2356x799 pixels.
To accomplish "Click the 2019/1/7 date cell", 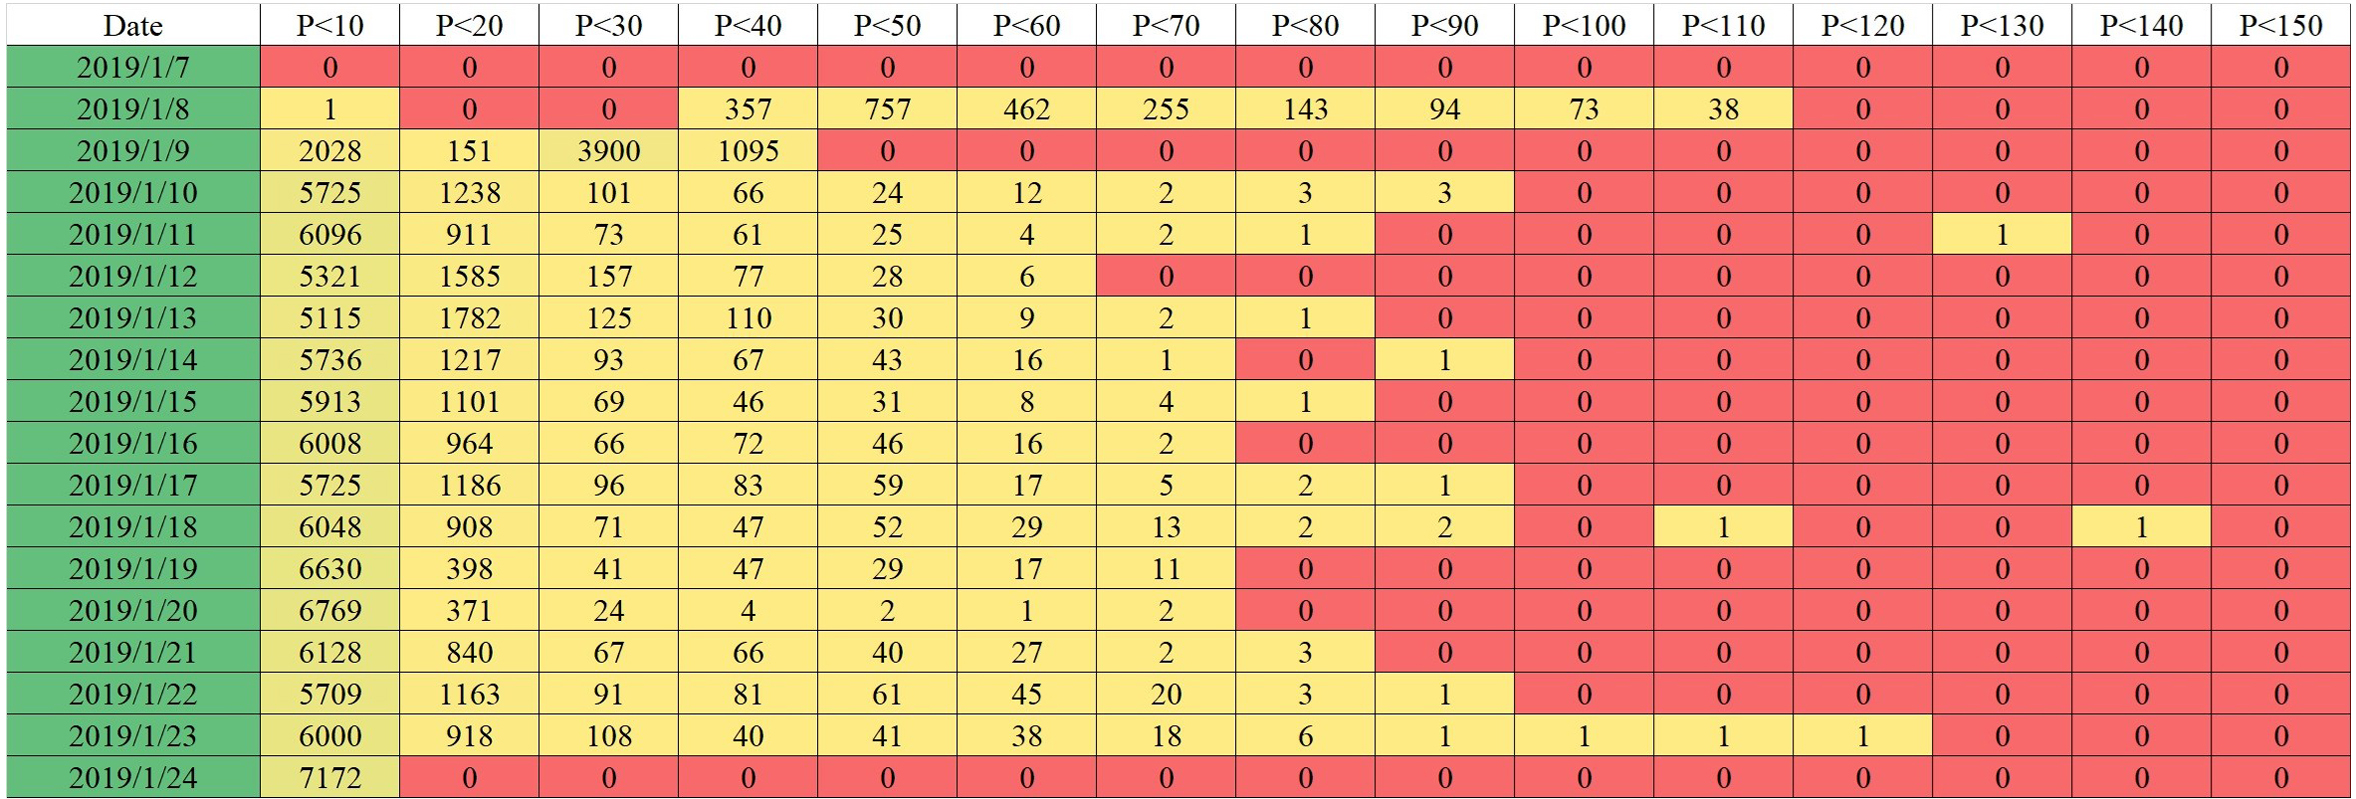I will coord(133,67).
